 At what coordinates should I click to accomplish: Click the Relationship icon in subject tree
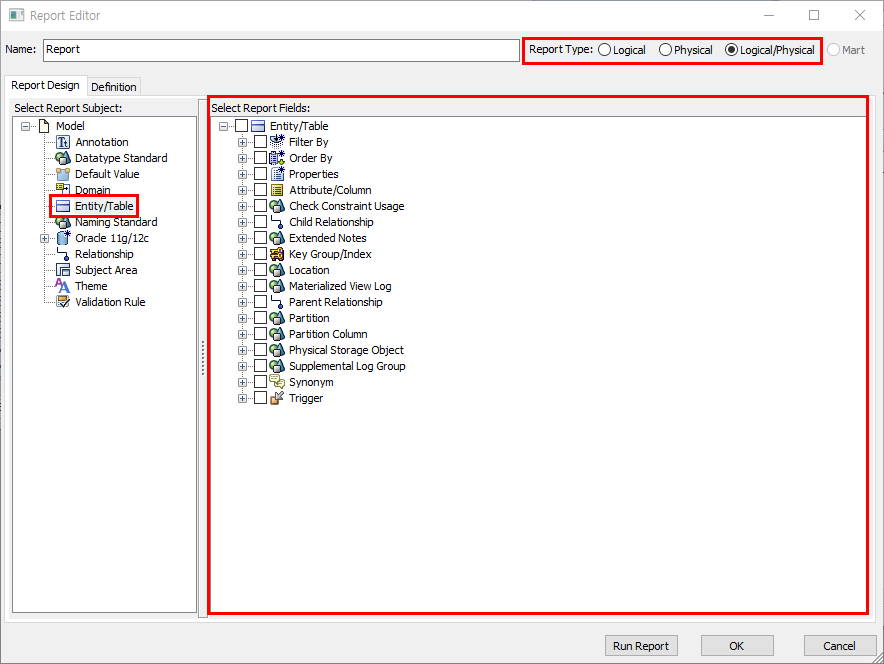click(x=63, y=254)
